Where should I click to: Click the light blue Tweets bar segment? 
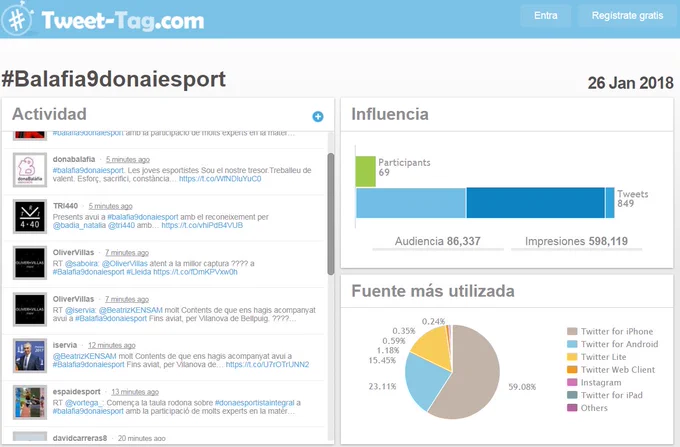[x=411, y=203]
